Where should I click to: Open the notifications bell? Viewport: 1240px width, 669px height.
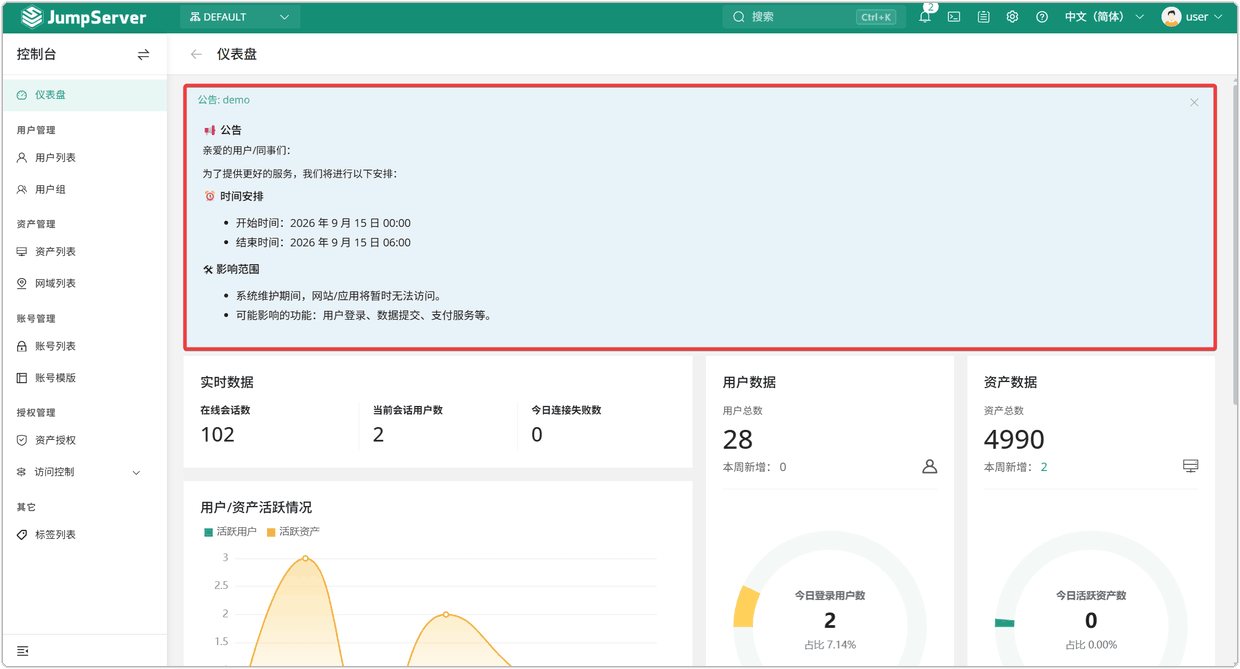click(925, 17)
